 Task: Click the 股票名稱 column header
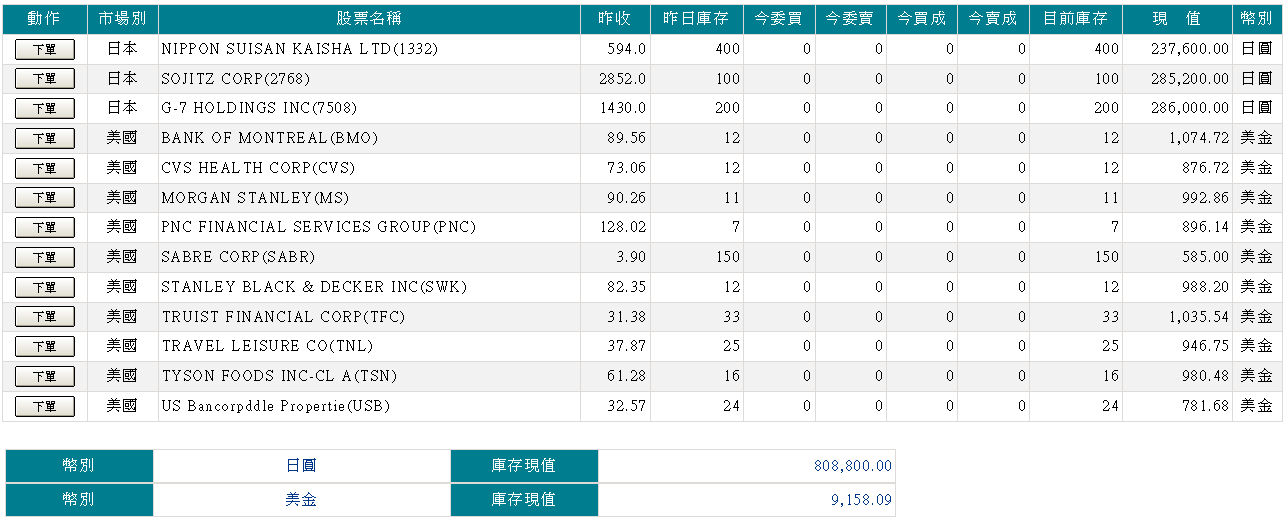point(369,19)
